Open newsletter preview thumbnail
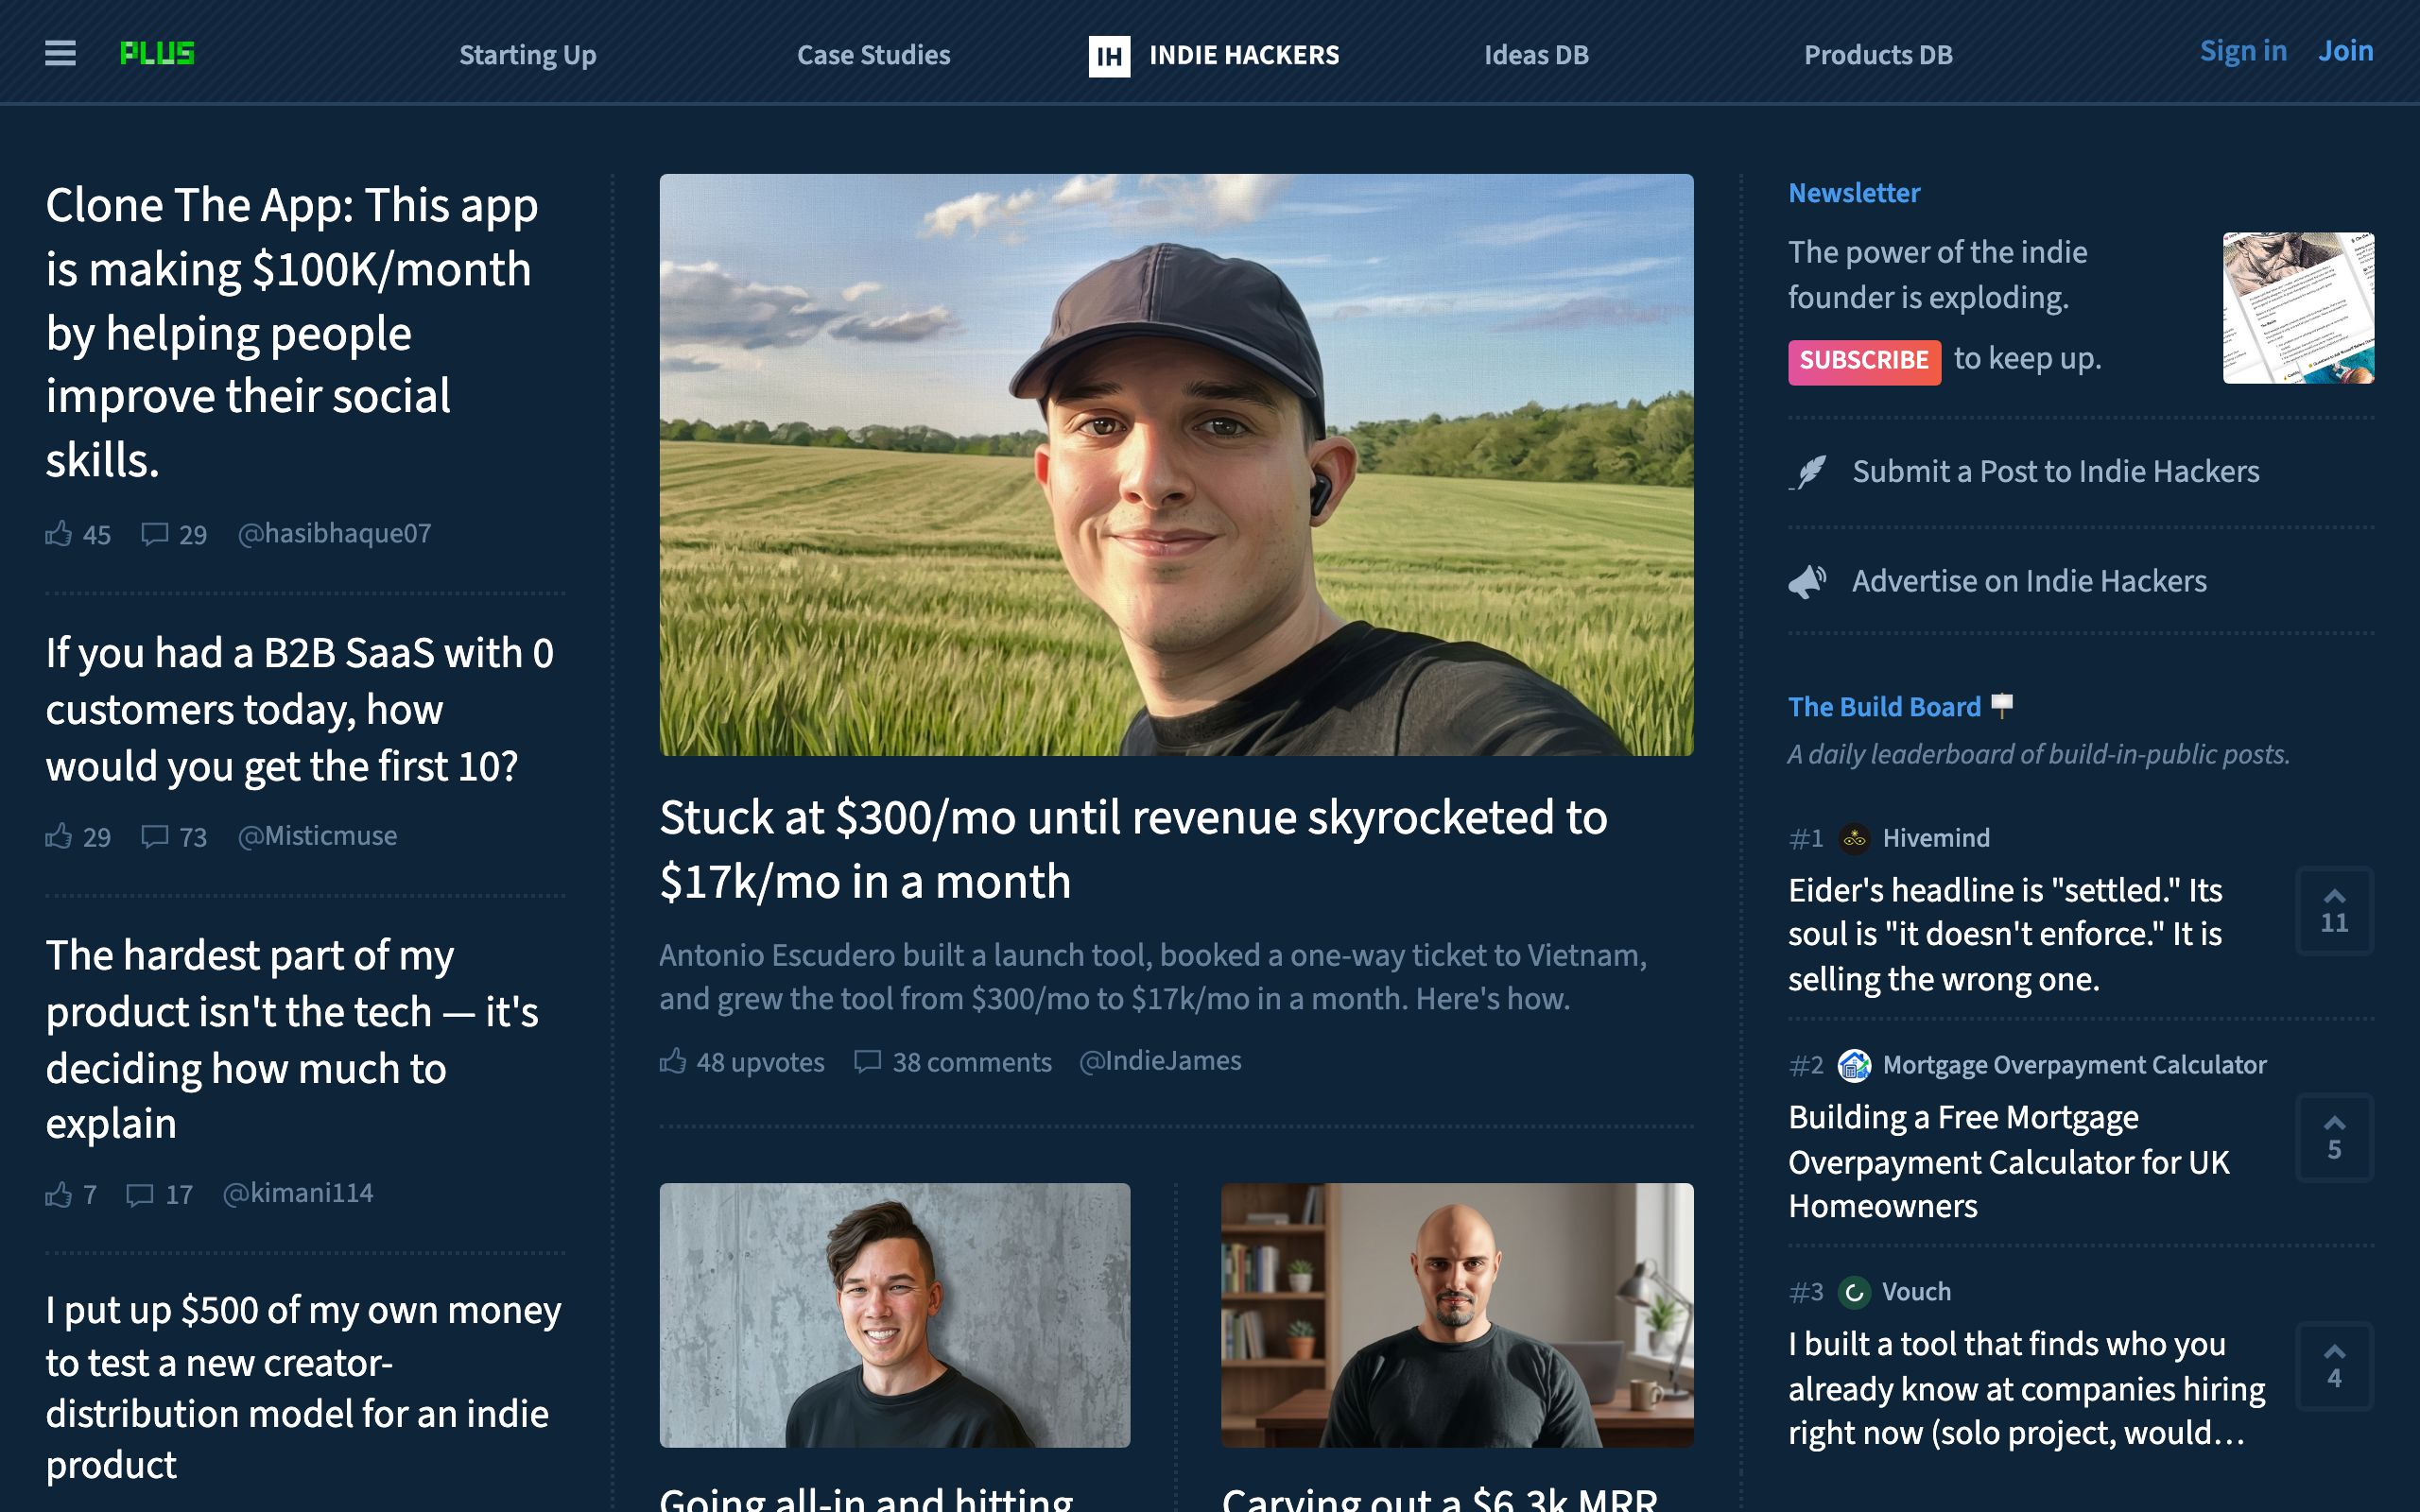Viewport: 2420px width, 1512px height. (x=2298, y=308)
